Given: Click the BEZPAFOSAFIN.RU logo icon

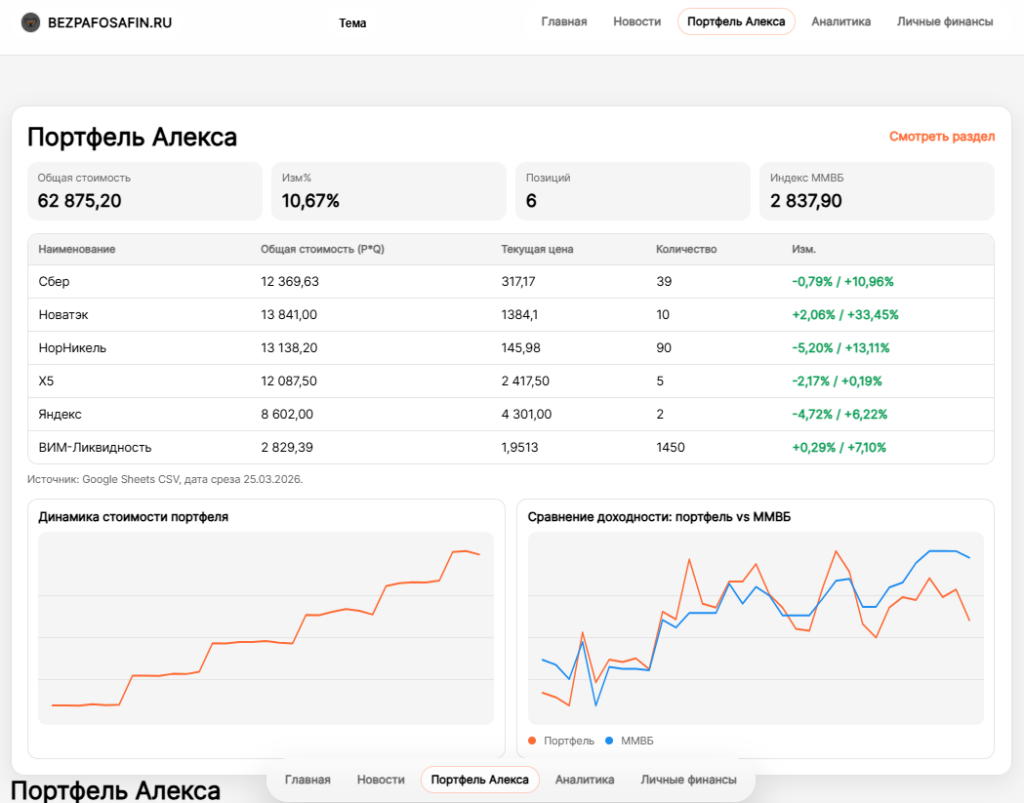Looking at the screenshot, I should [31, 22].
